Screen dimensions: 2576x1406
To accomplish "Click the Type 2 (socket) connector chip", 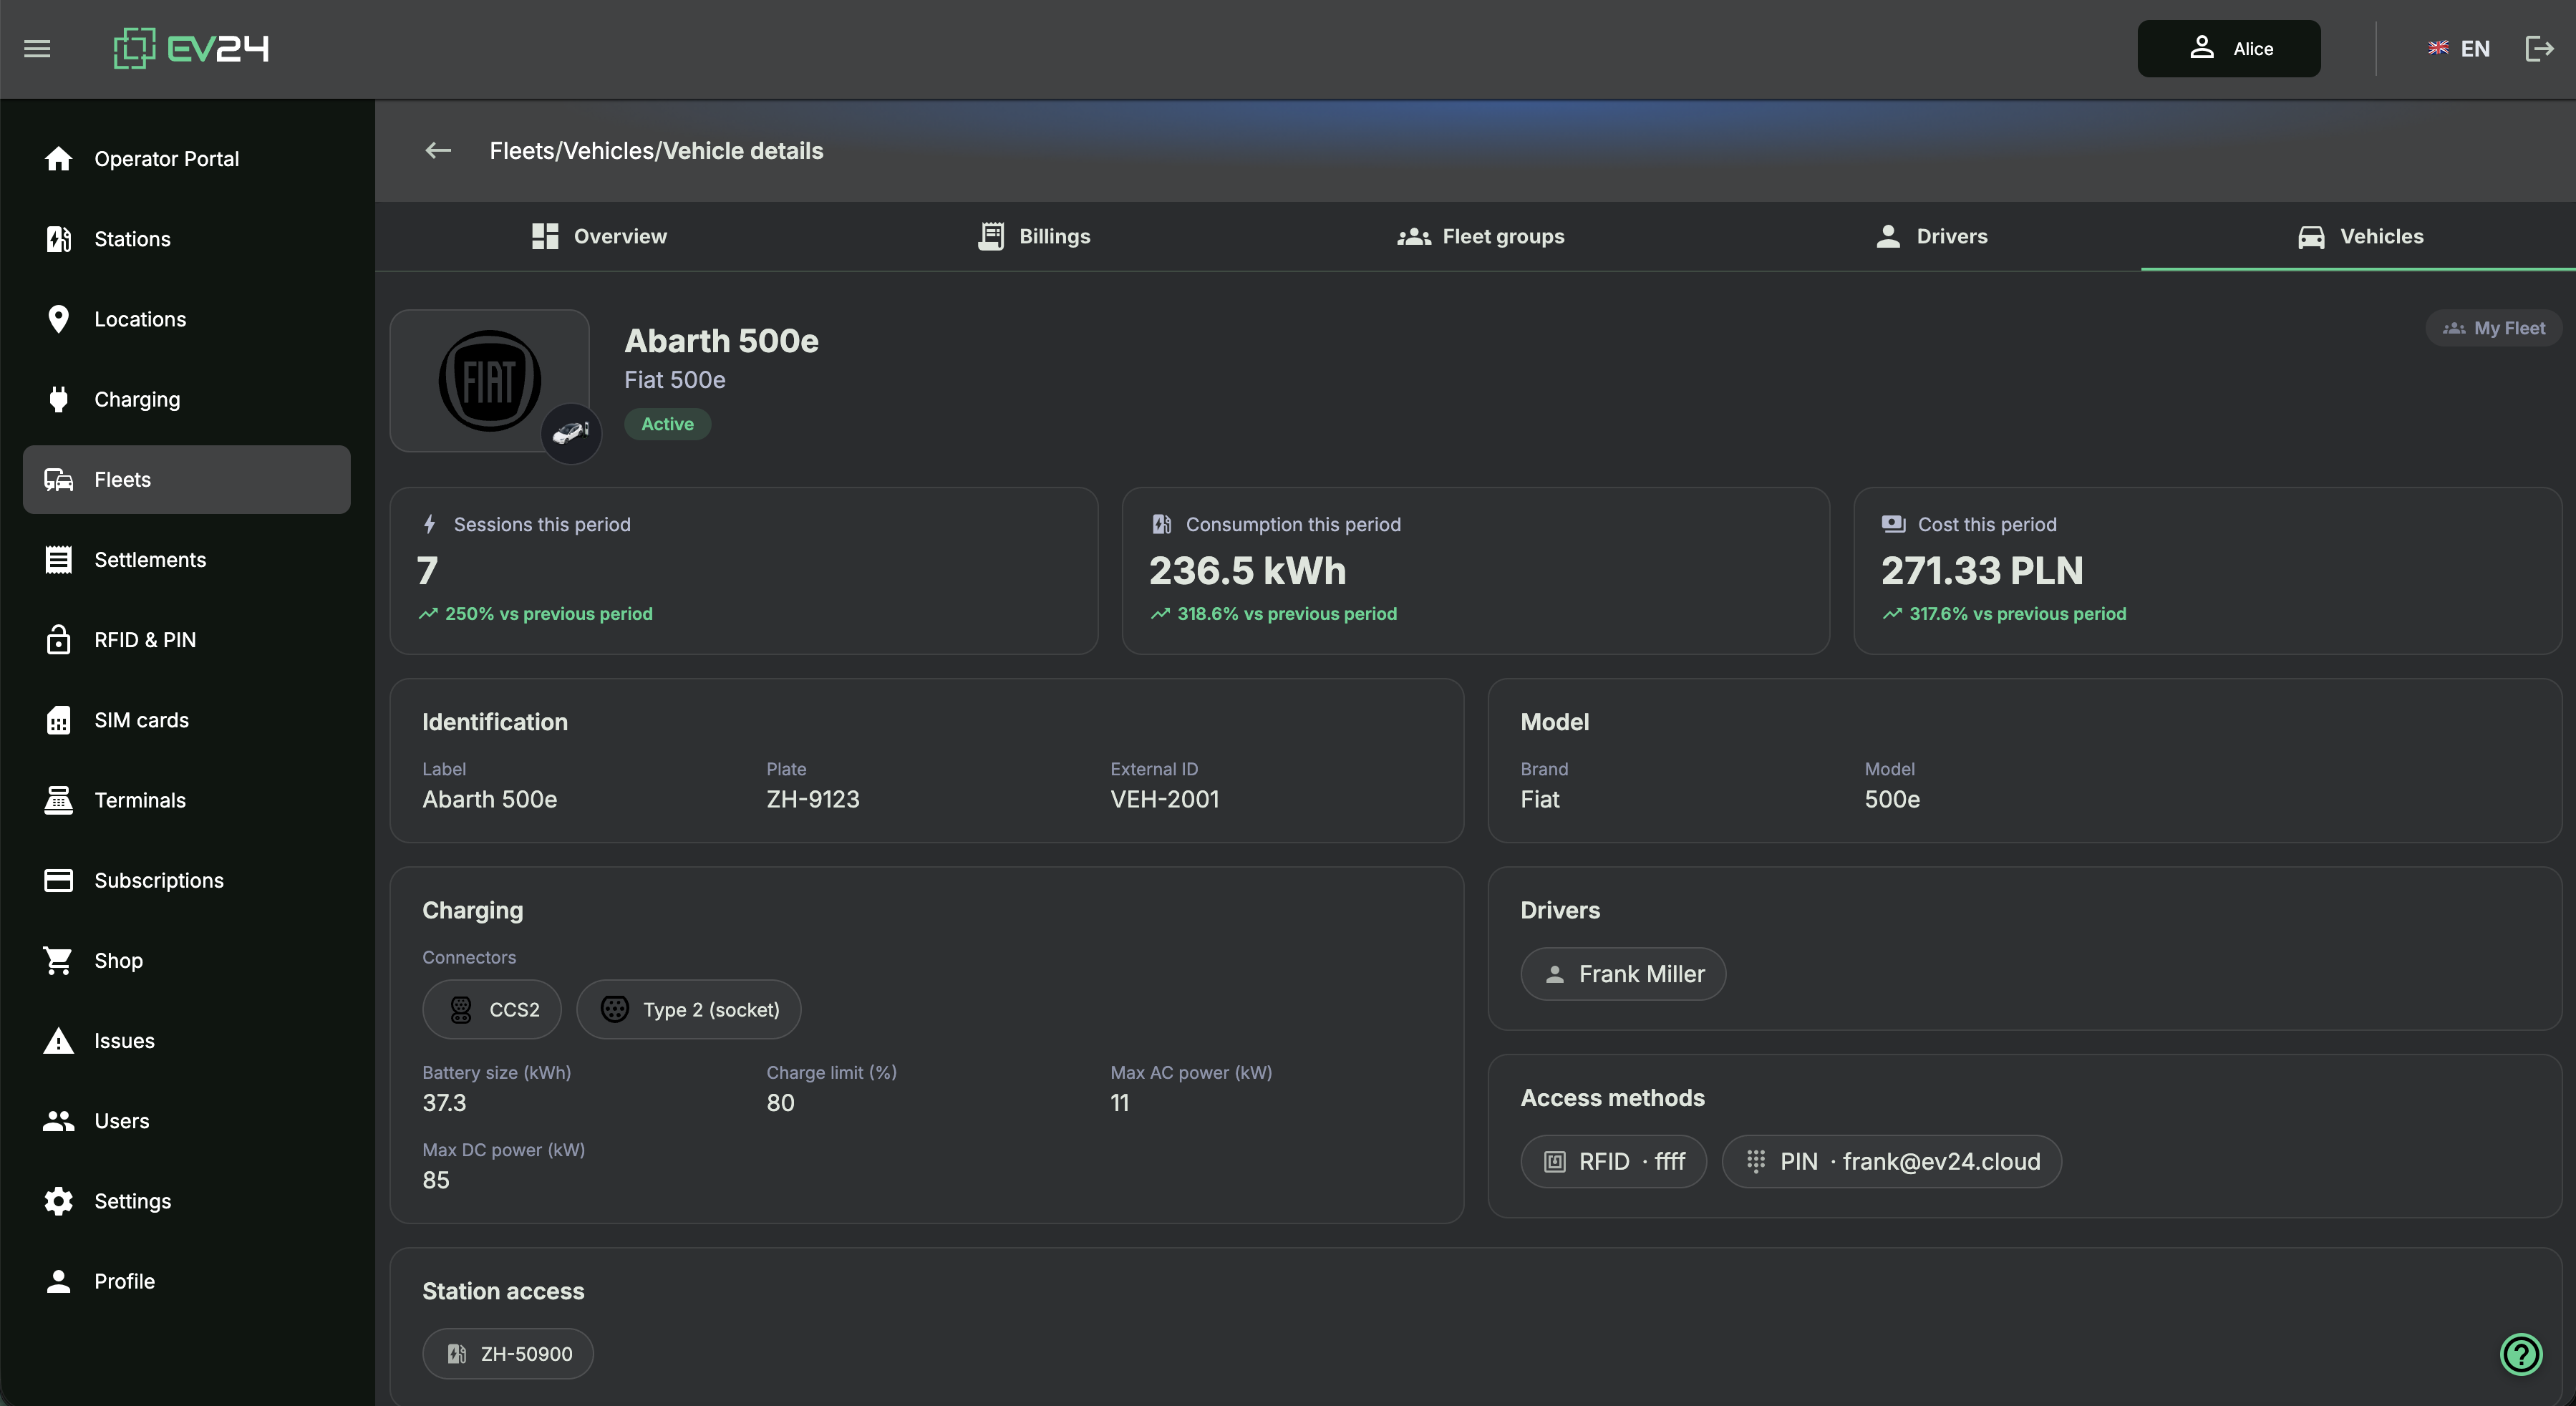I will coord(689,1010).
